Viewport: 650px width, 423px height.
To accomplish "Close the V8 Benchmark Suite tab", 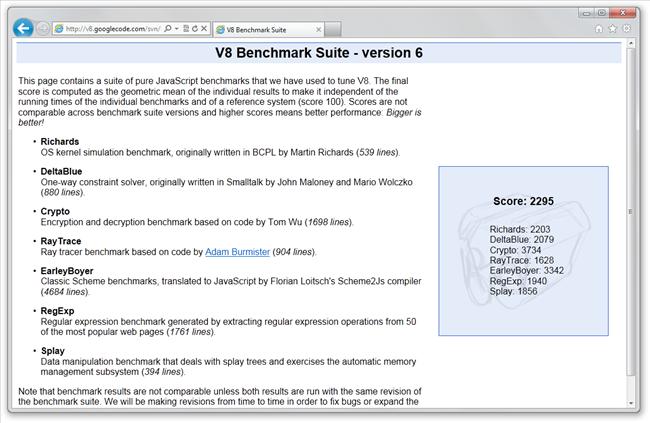I will pyautogui.click(x=318, y=29).
